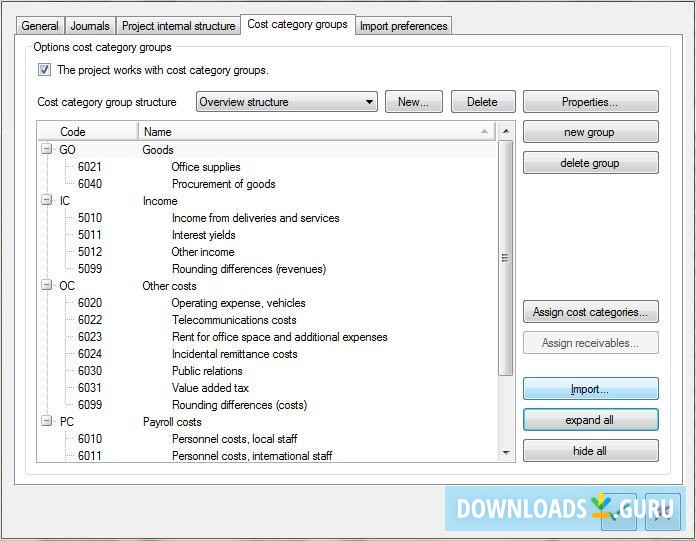Select the Cost category groups tab
The height and width of the screenshot is (541, 696).
coord(297,24)
